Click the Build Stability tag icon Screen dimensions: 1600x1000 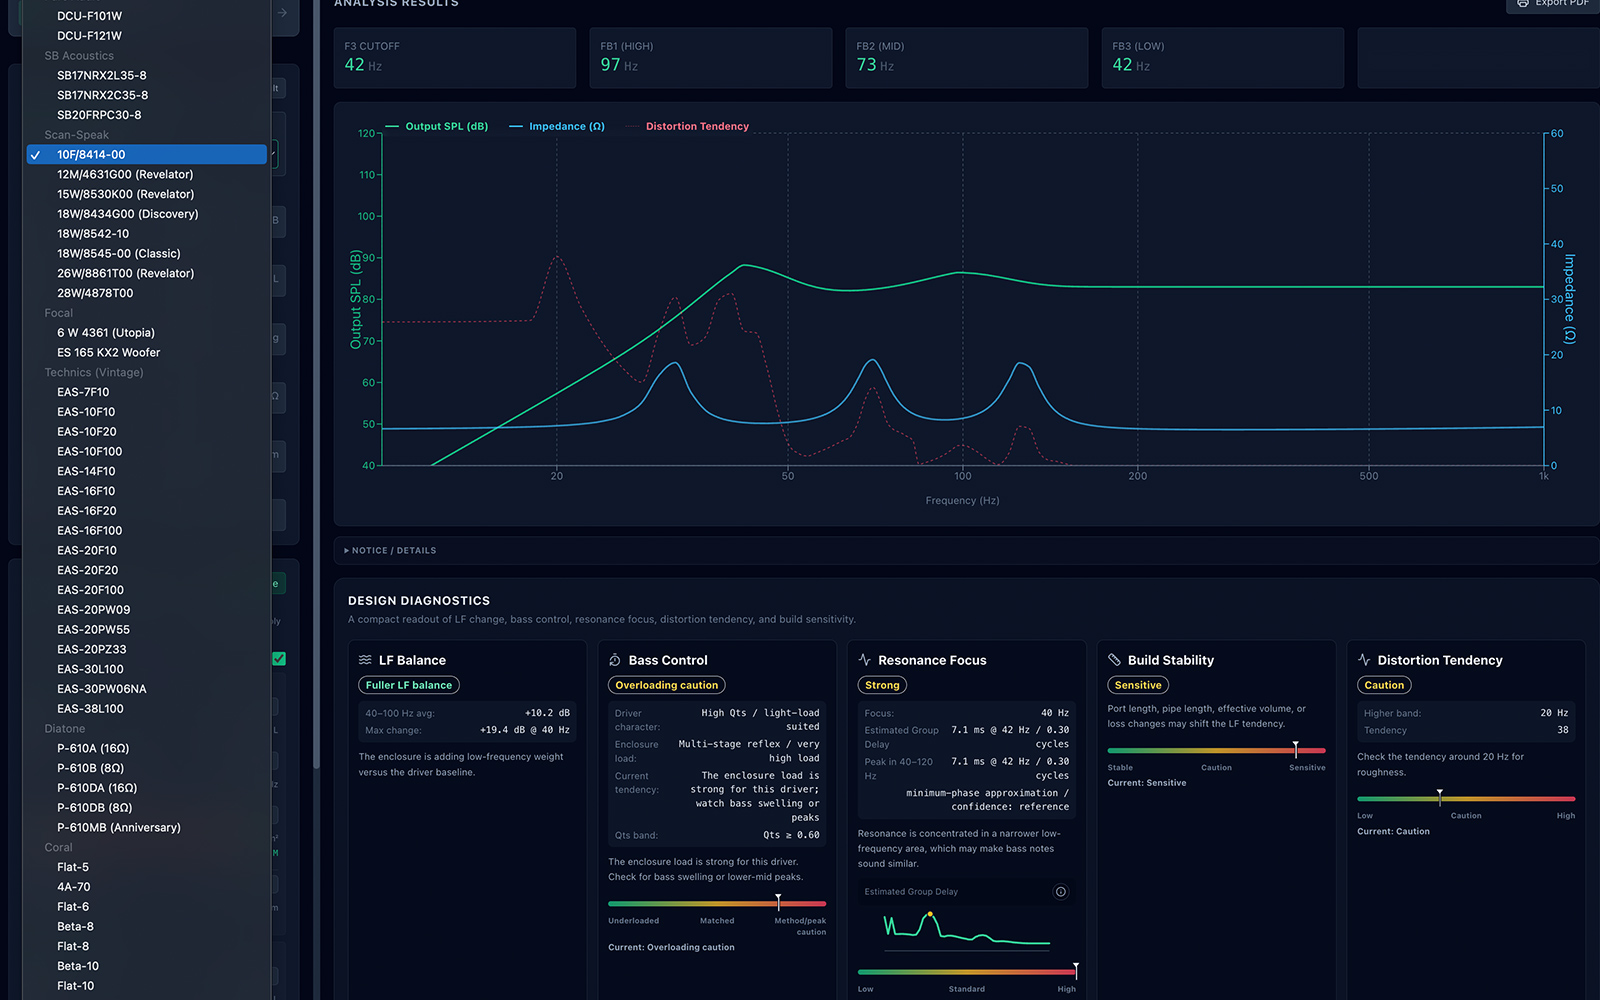[1114, 660]
